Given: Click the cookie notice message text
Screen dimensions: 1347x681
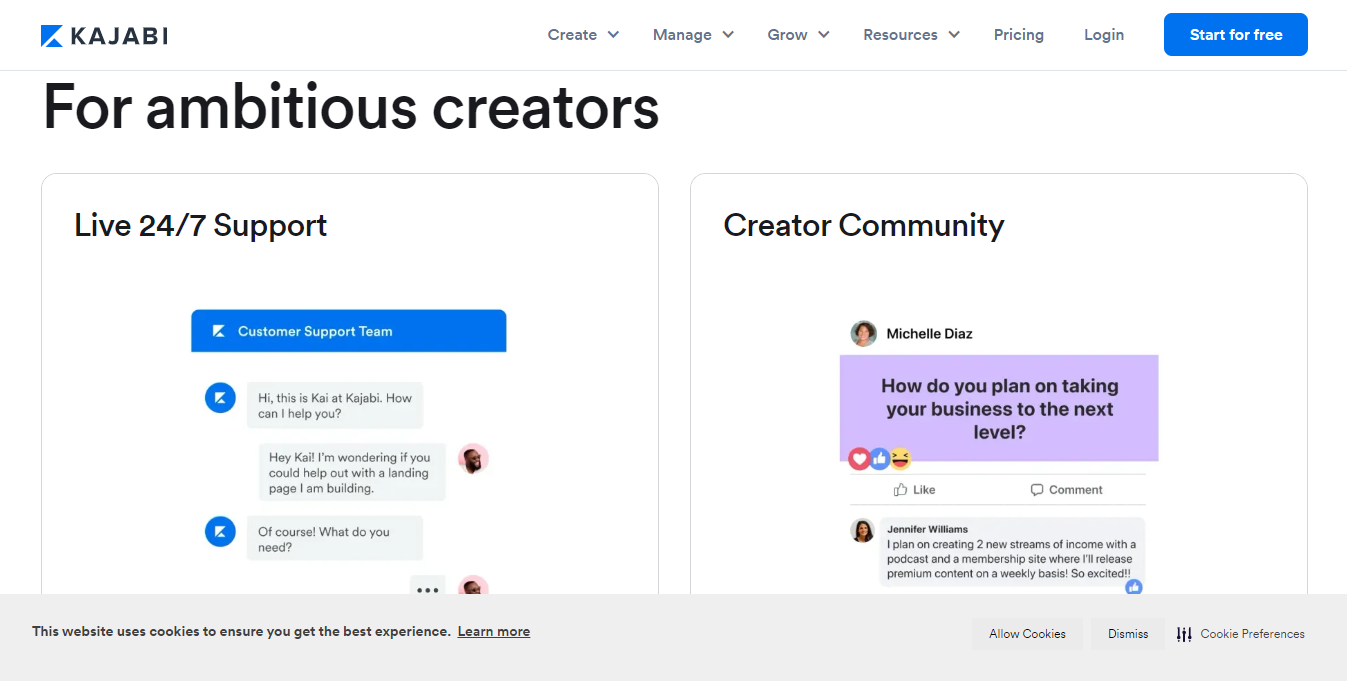Looking at the screenshot, I should click(x=241, y=632).
